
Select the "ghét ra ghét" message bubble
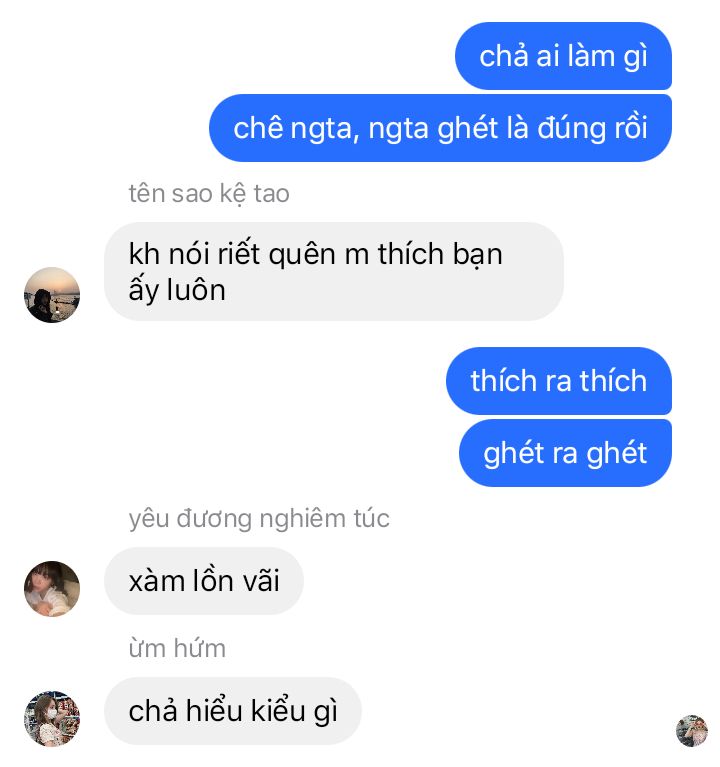[x=565, y=453]
